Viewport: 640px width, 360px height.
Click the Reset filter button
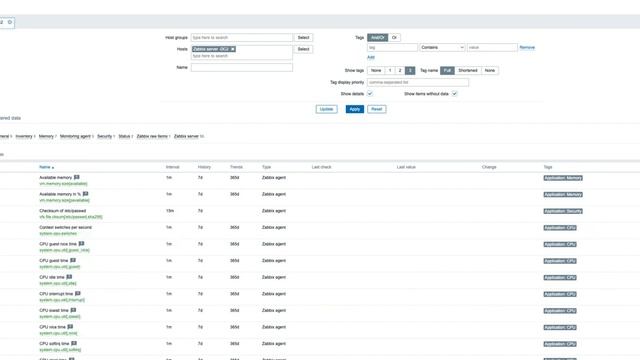tap(377, 109)
